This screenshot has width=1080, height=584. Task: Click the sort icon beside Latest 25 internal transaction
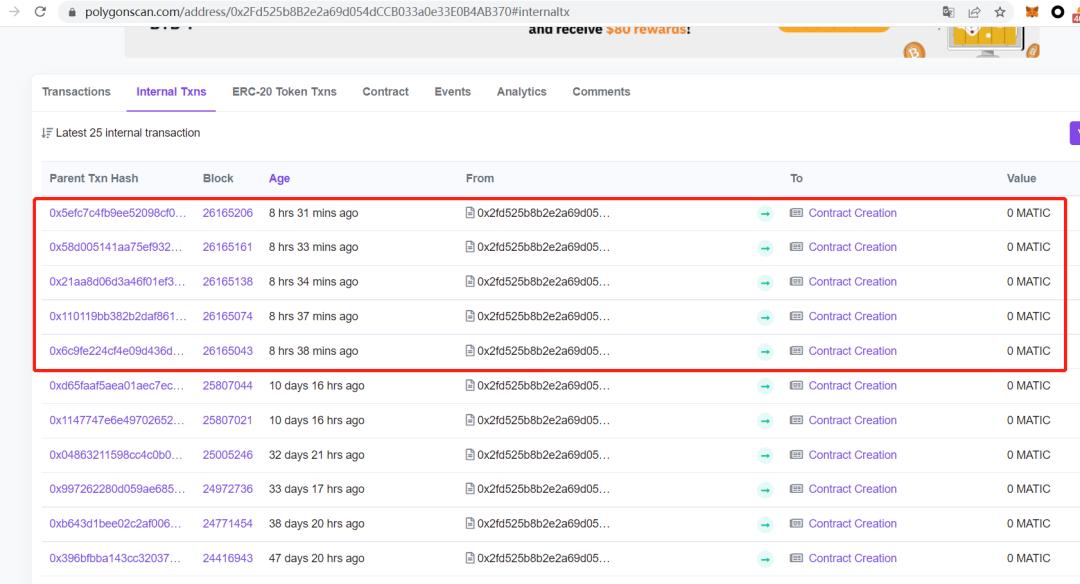click(47, 133)
